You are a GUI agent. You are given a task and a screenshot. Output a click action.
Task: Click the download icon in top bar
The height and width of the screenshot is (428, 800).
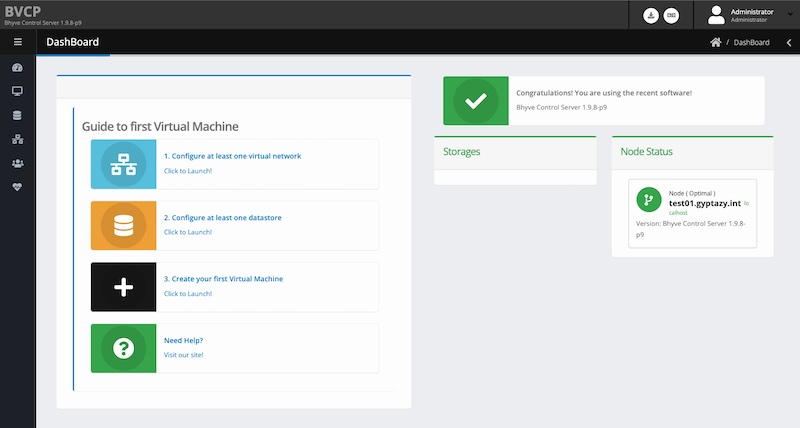(650, 15)
